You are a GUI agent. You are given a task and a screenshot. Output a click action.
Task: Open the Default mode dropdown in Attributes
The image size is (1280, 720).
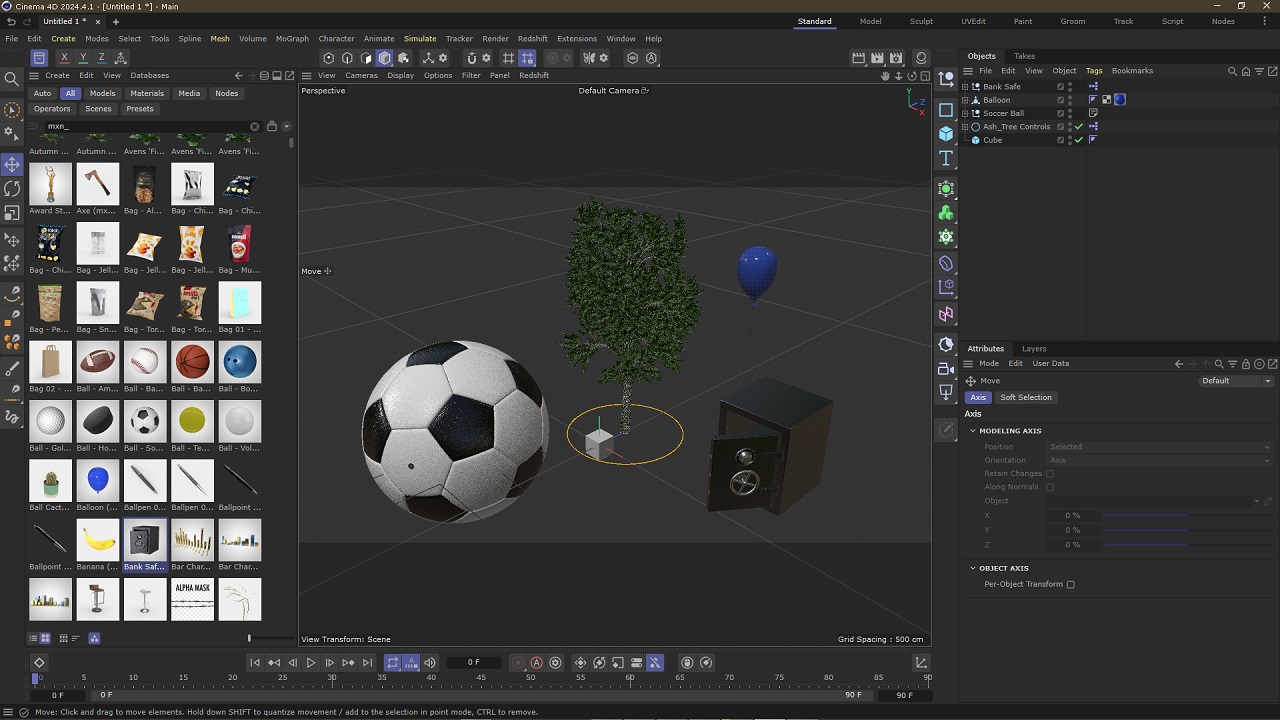coord(1236,381)
